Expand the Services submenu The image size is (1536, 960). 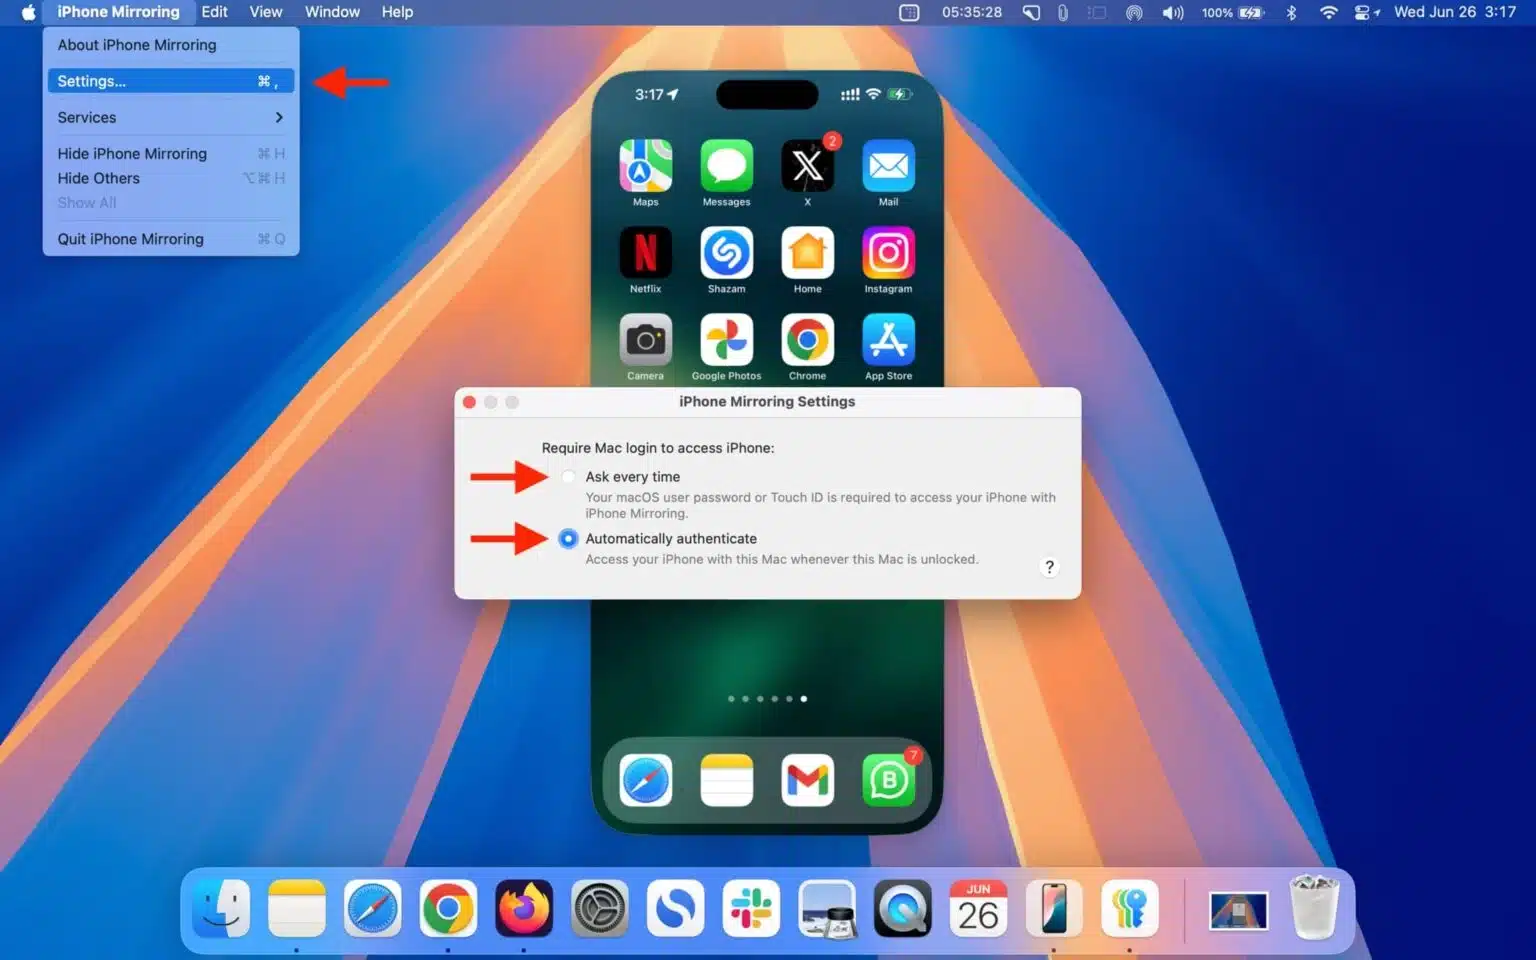point(171,117)
